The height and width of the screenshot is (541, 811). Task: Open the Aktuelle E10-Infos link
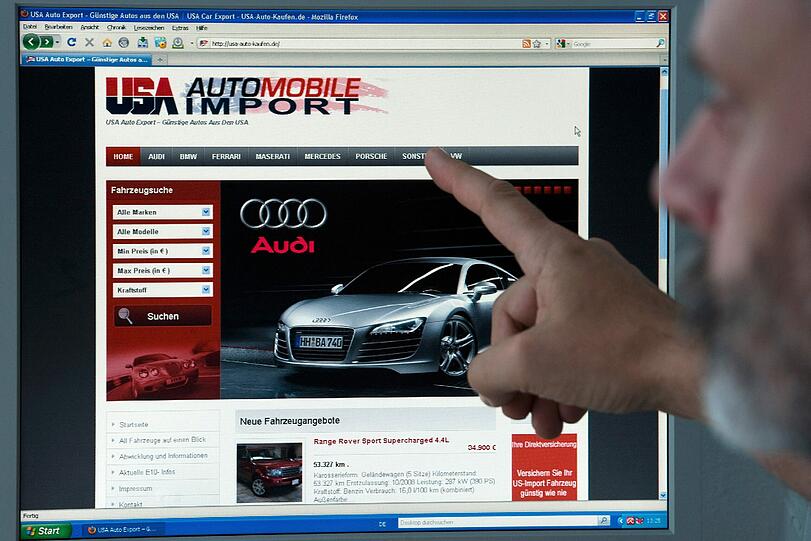click(x=147, y=472)
